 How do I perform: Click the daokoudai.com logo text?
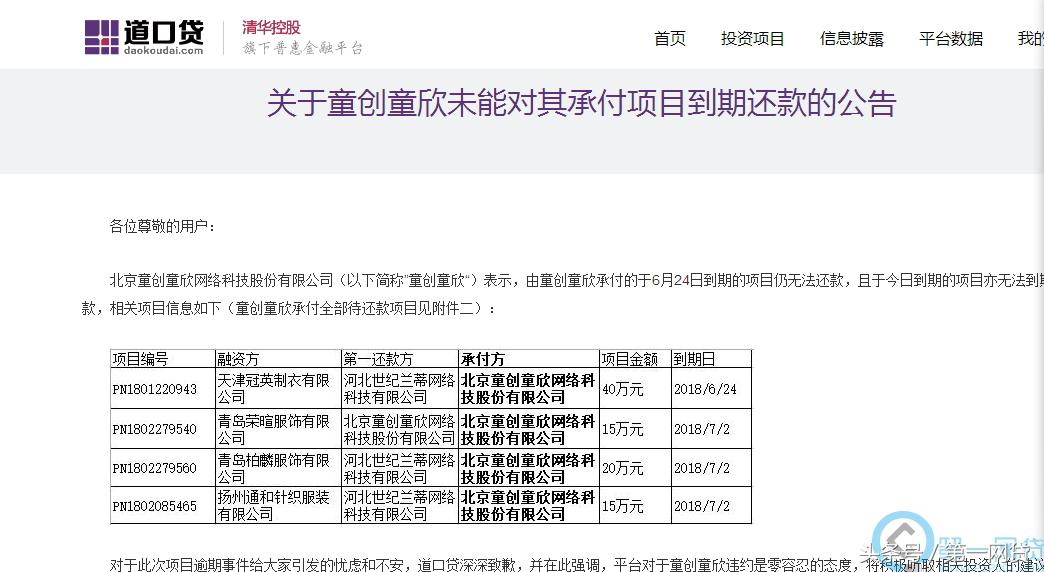pyautogui.click(x=164, y=50)
